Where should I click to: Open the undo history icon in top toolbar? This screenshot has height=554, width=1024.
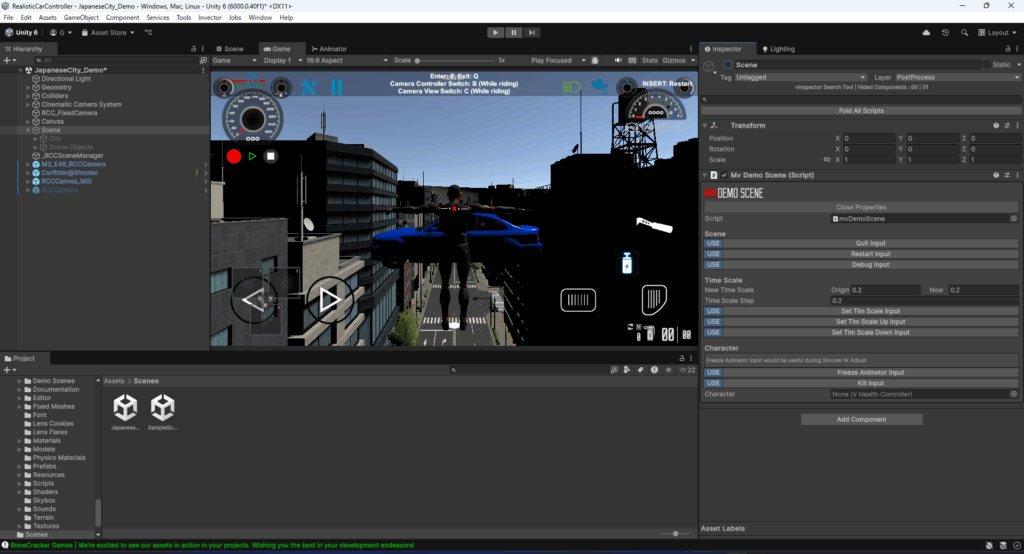[x=945, y=32]
